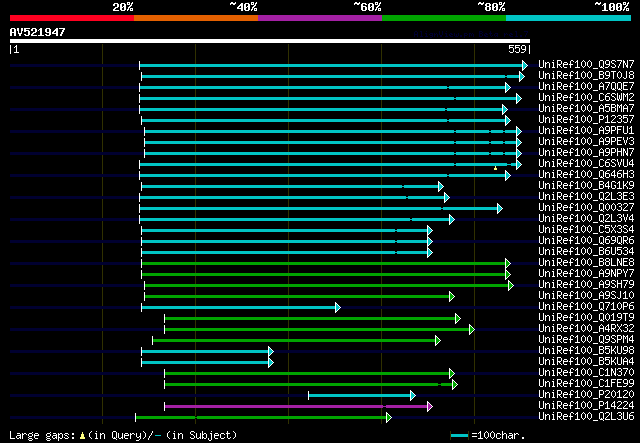Click the purple ~60% identity legend segment
This screenshot has height=443, width=640.
(x=320, y=18)
